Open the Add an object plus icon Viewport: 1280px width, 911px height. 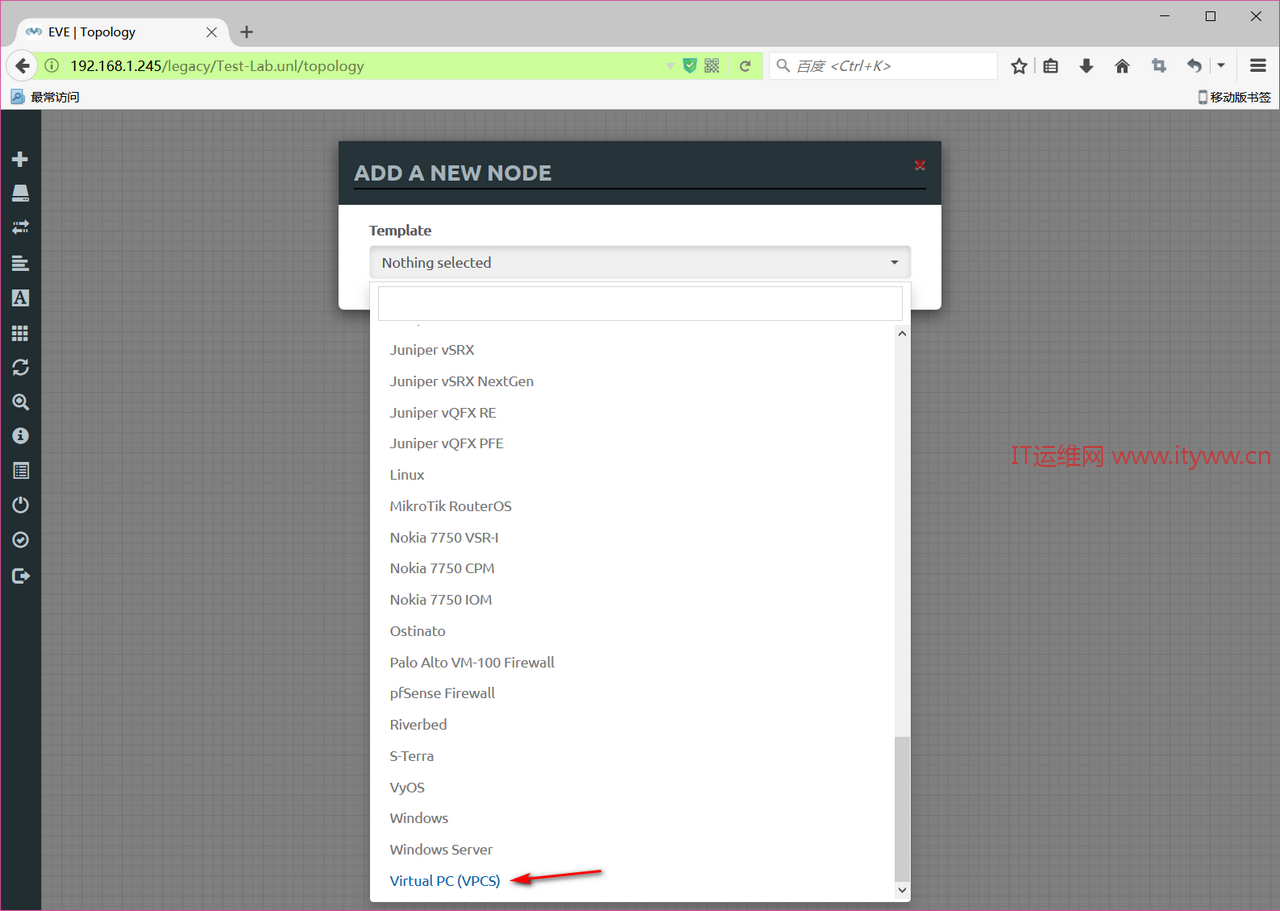20,159
